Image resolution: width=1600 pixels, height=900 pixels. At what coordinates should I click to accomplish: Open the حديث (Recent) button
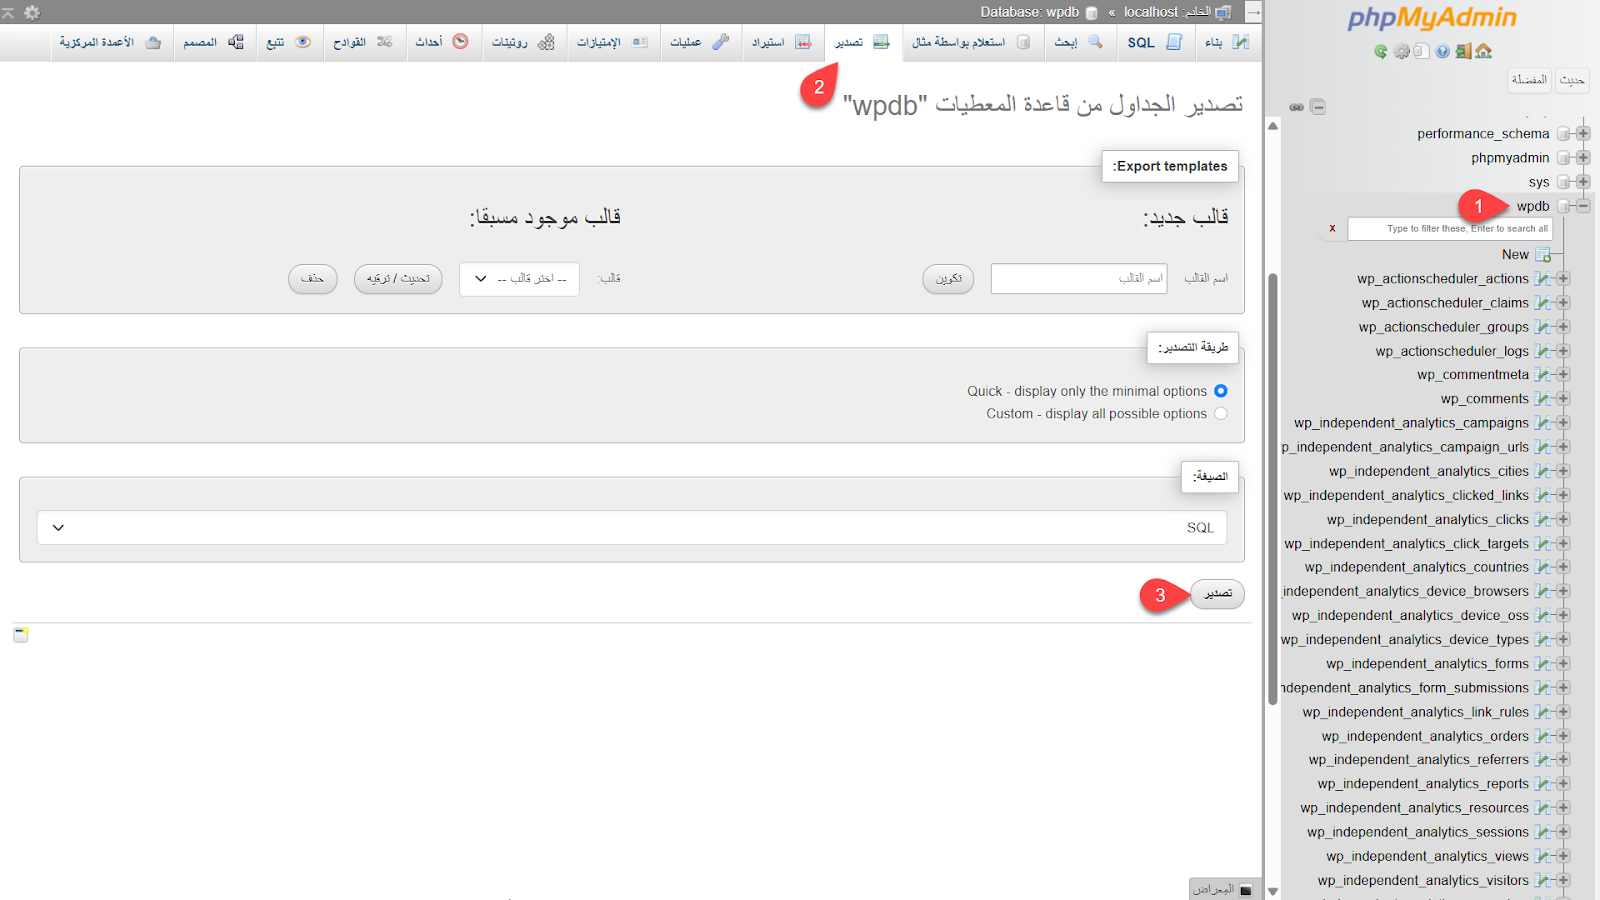click(x=1572, y=80)
